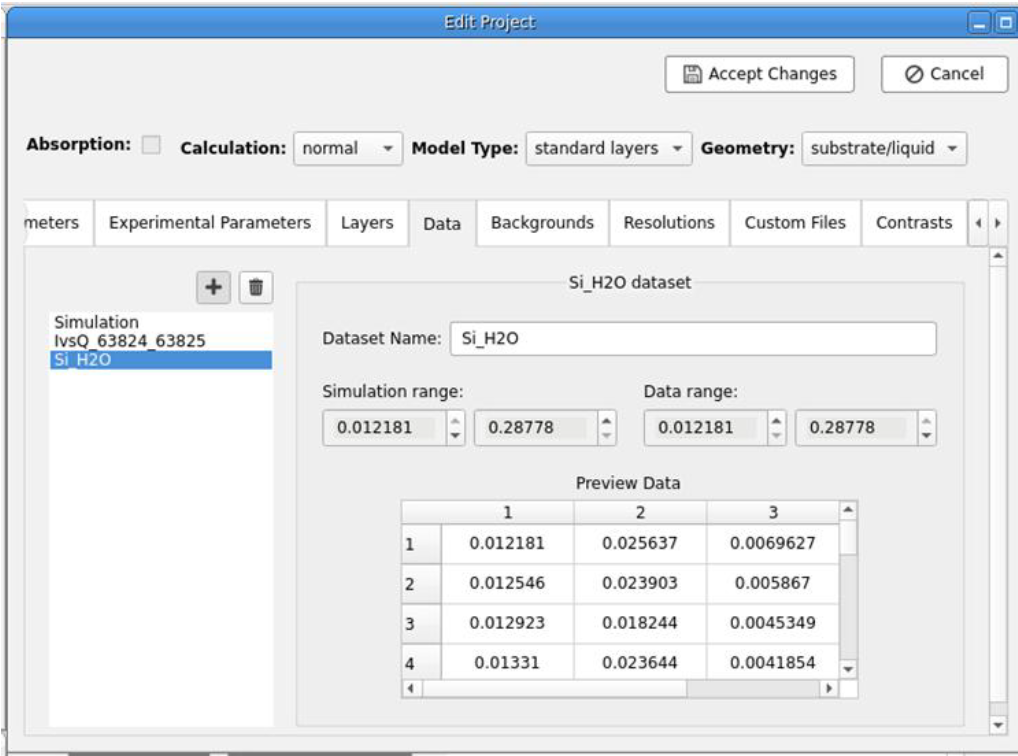Viewport: 1018px width, 756px height.
Task: Click Accept Changes button
Action: click(759, 74)
